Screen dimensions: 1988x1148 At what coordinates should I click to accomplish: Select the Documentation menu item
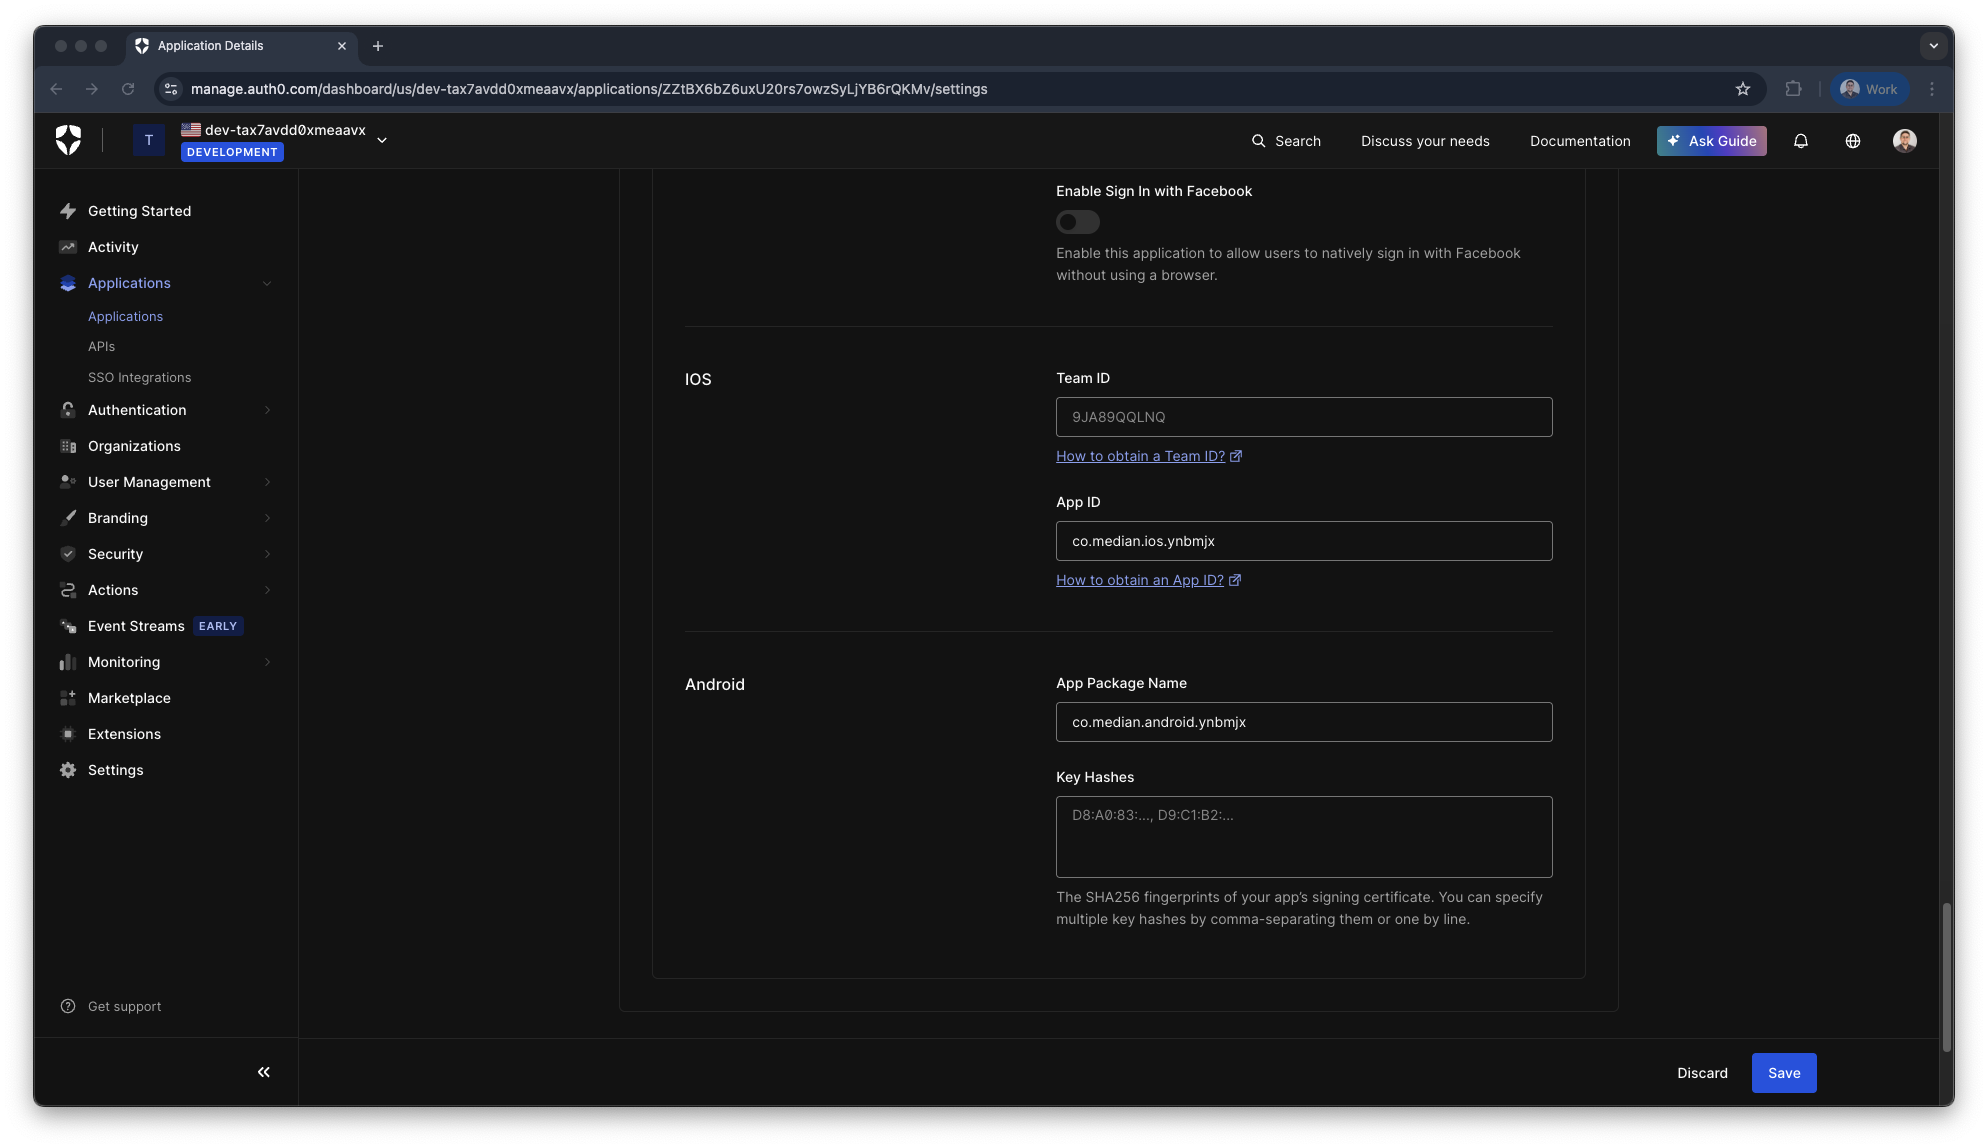click(1580, 141)
